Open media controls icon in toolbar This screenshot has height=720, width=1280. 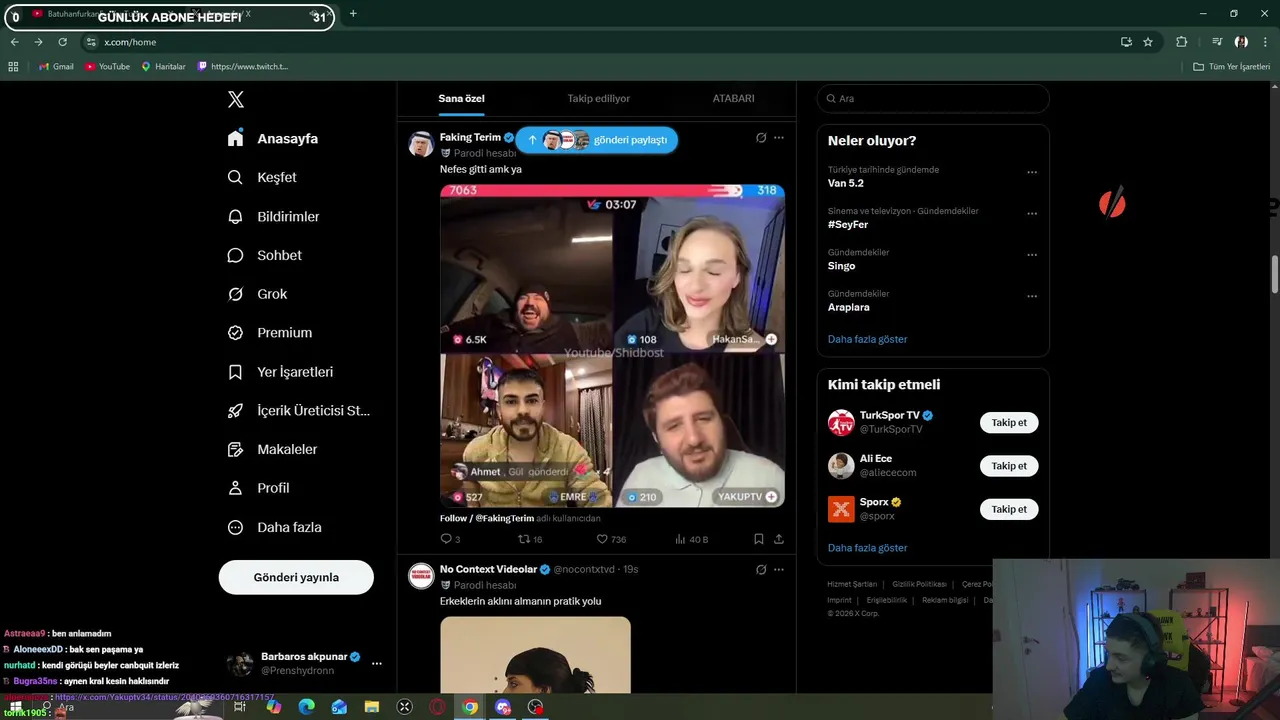tap(1217, 42)
